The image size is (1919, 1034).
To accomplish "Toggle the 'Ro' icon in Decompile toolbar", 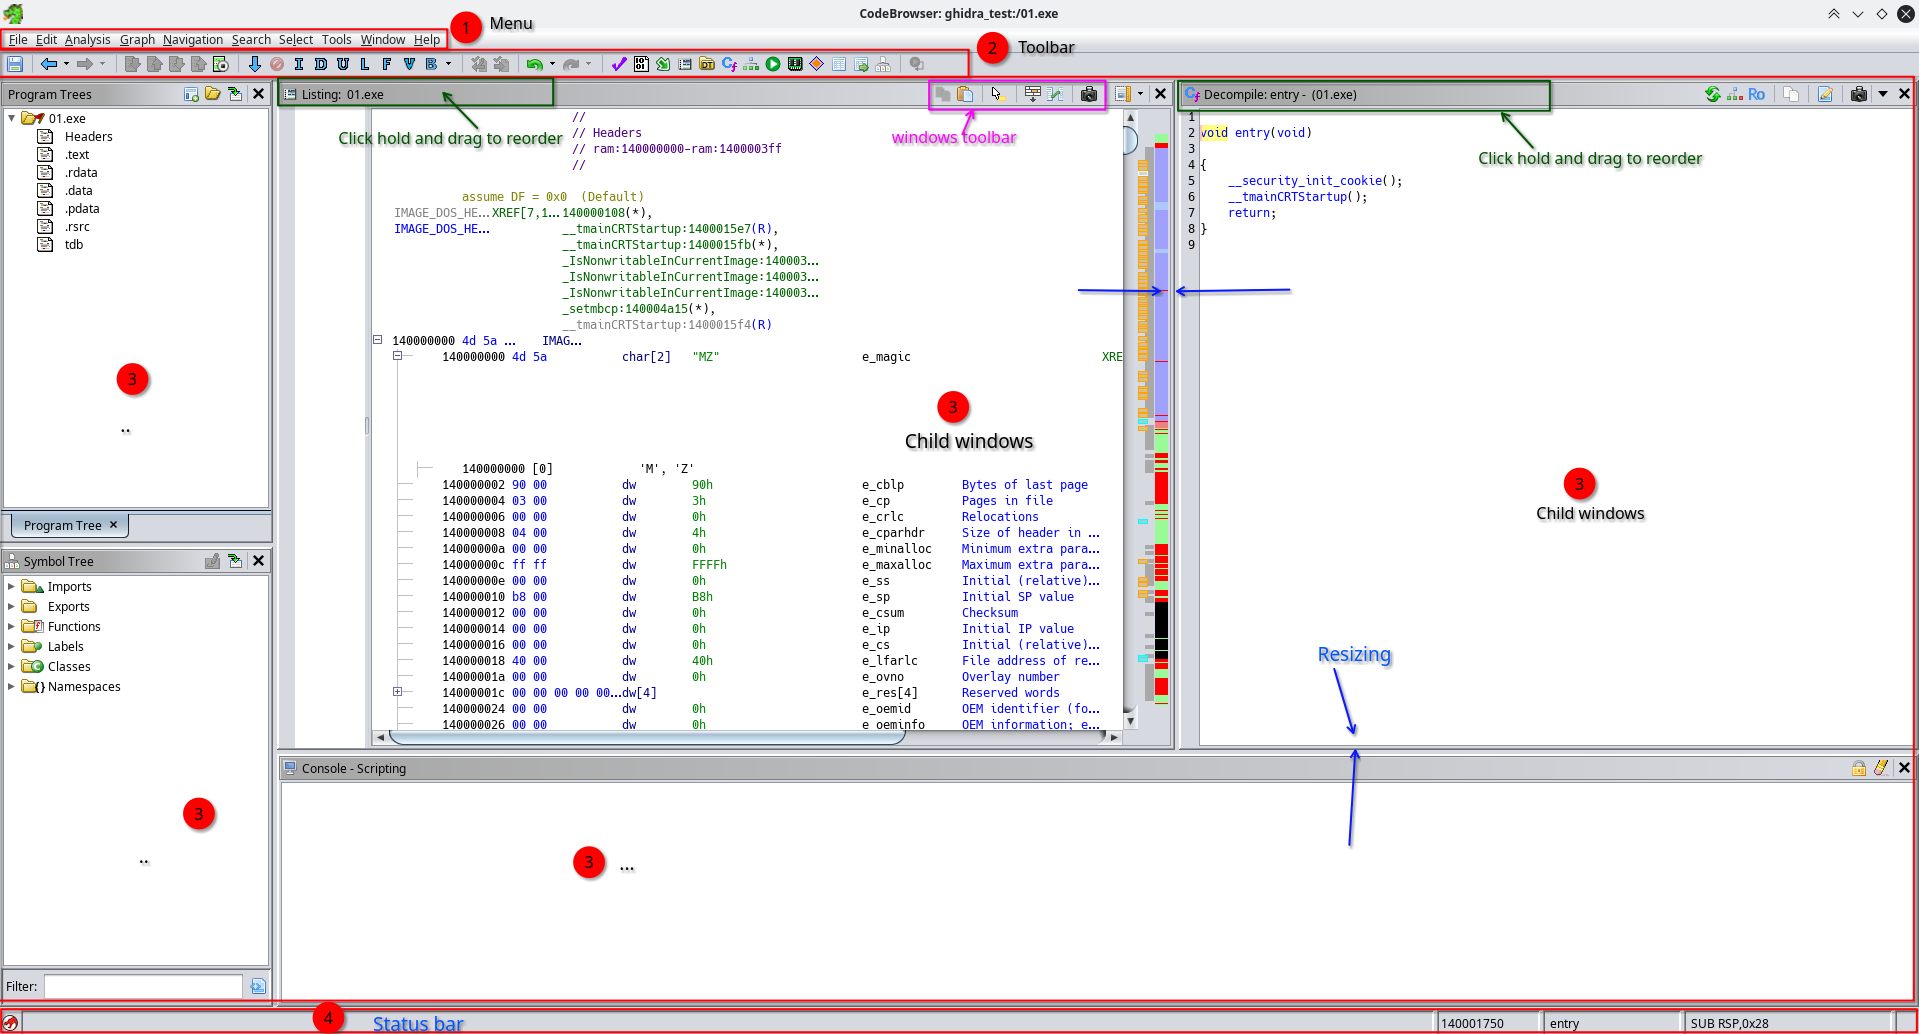I will pos(1757,94).
